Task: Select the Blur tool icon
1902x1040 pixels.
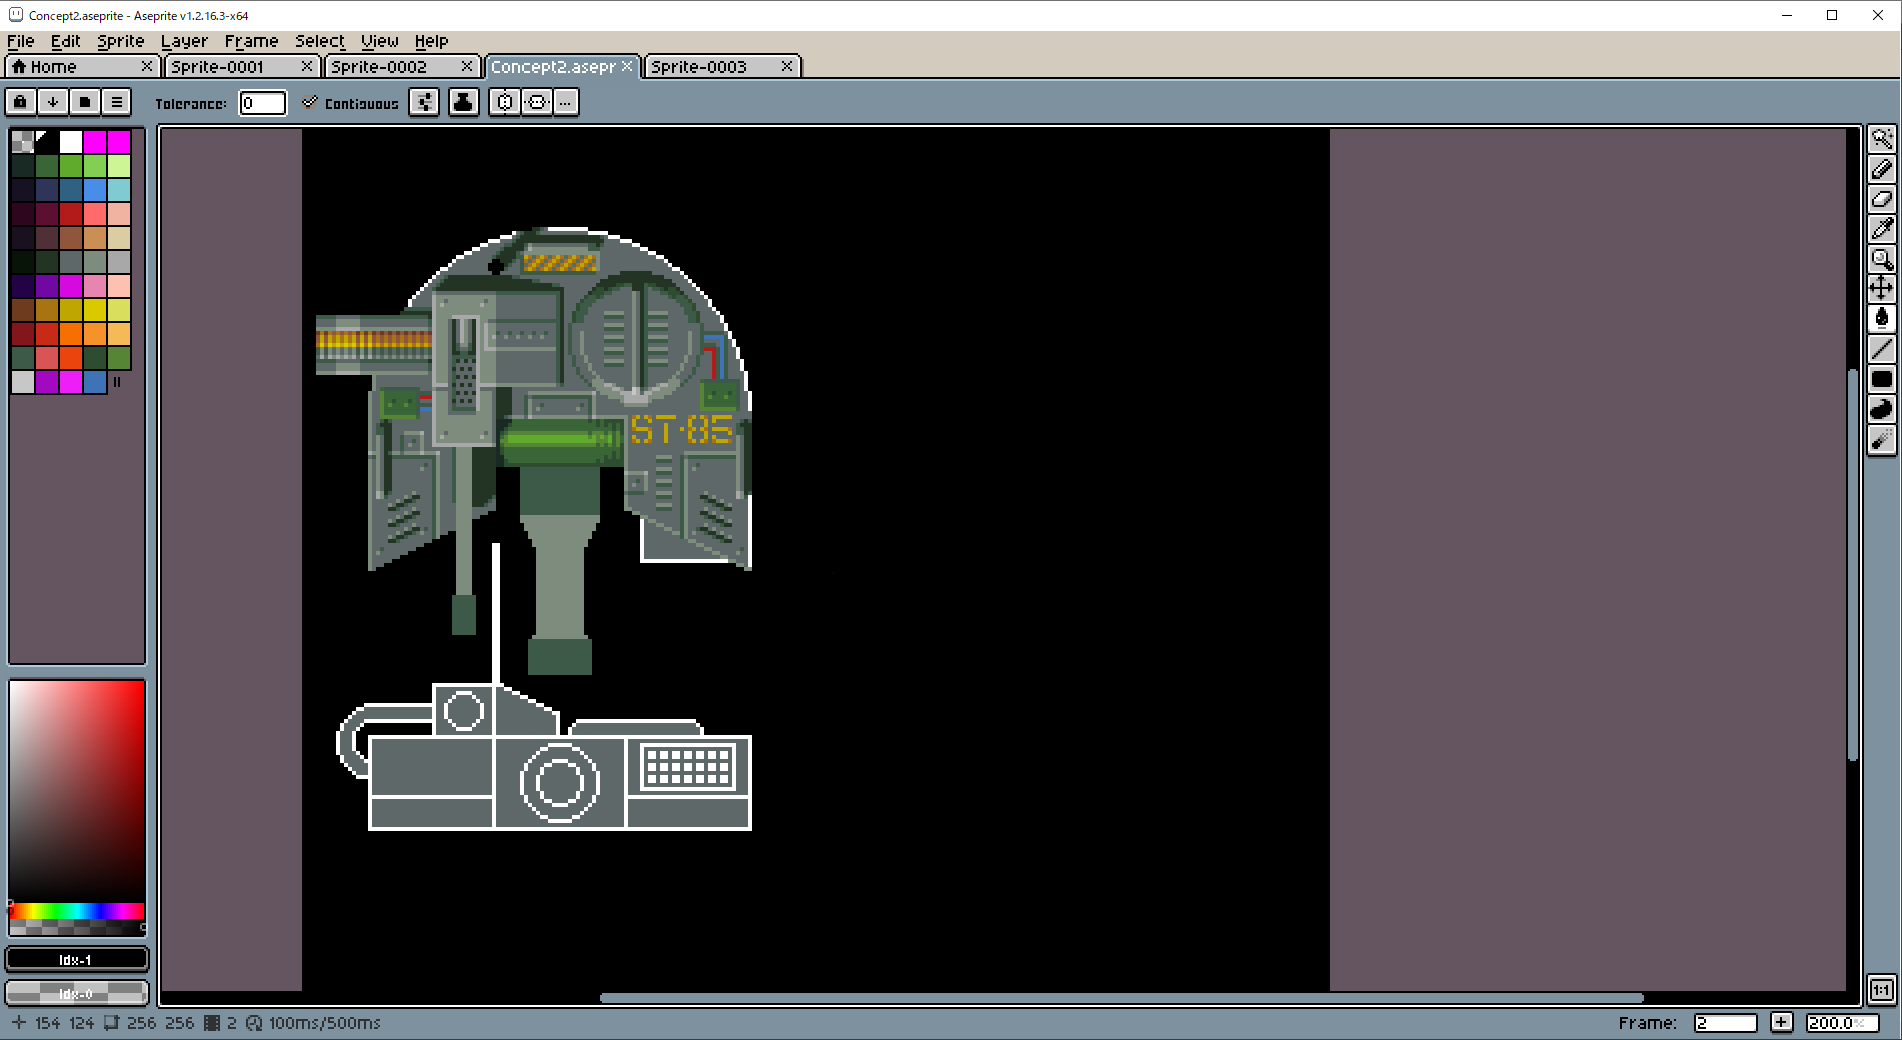Action: pos(1881,439)
